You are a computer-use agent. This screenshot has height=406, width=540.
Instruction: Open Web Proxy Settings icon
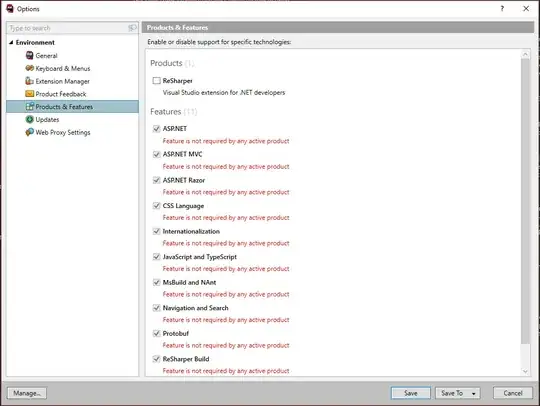(x=30, y=132)
